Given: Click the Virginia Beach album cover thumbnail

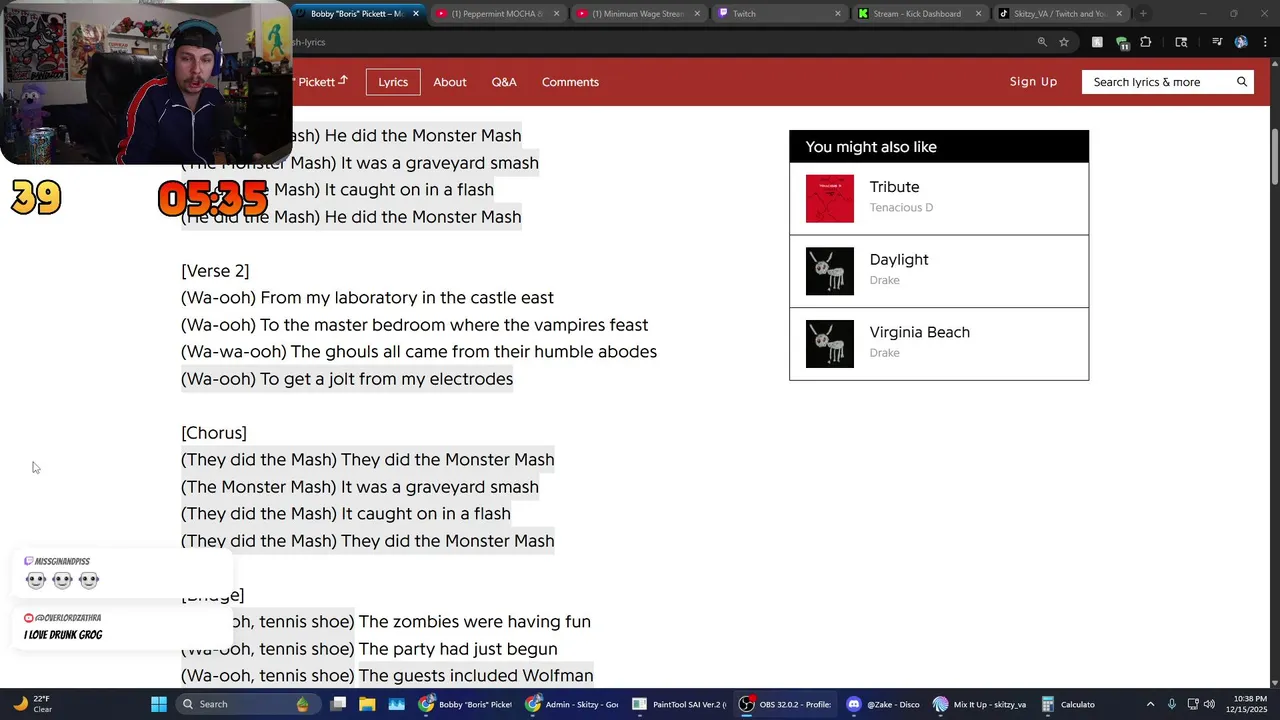Looking at the screenshot, I should (x=830, y=344).
